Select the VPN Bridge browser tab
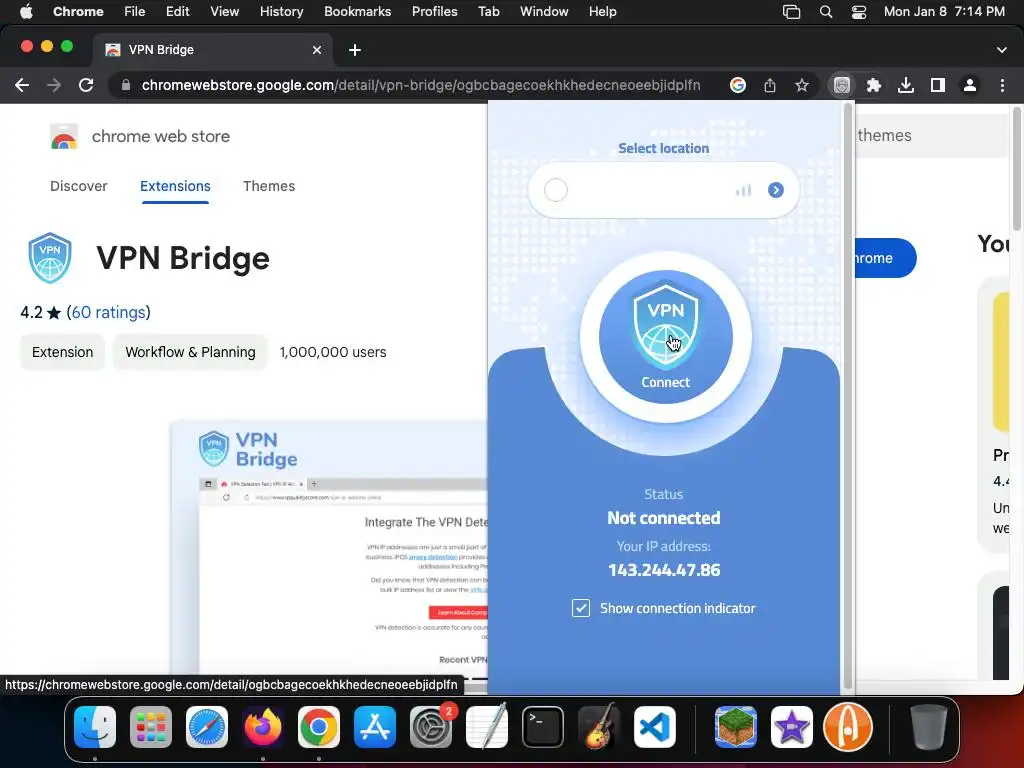The width and height of the screenshot is (1024, 768). tap(212, 50)
